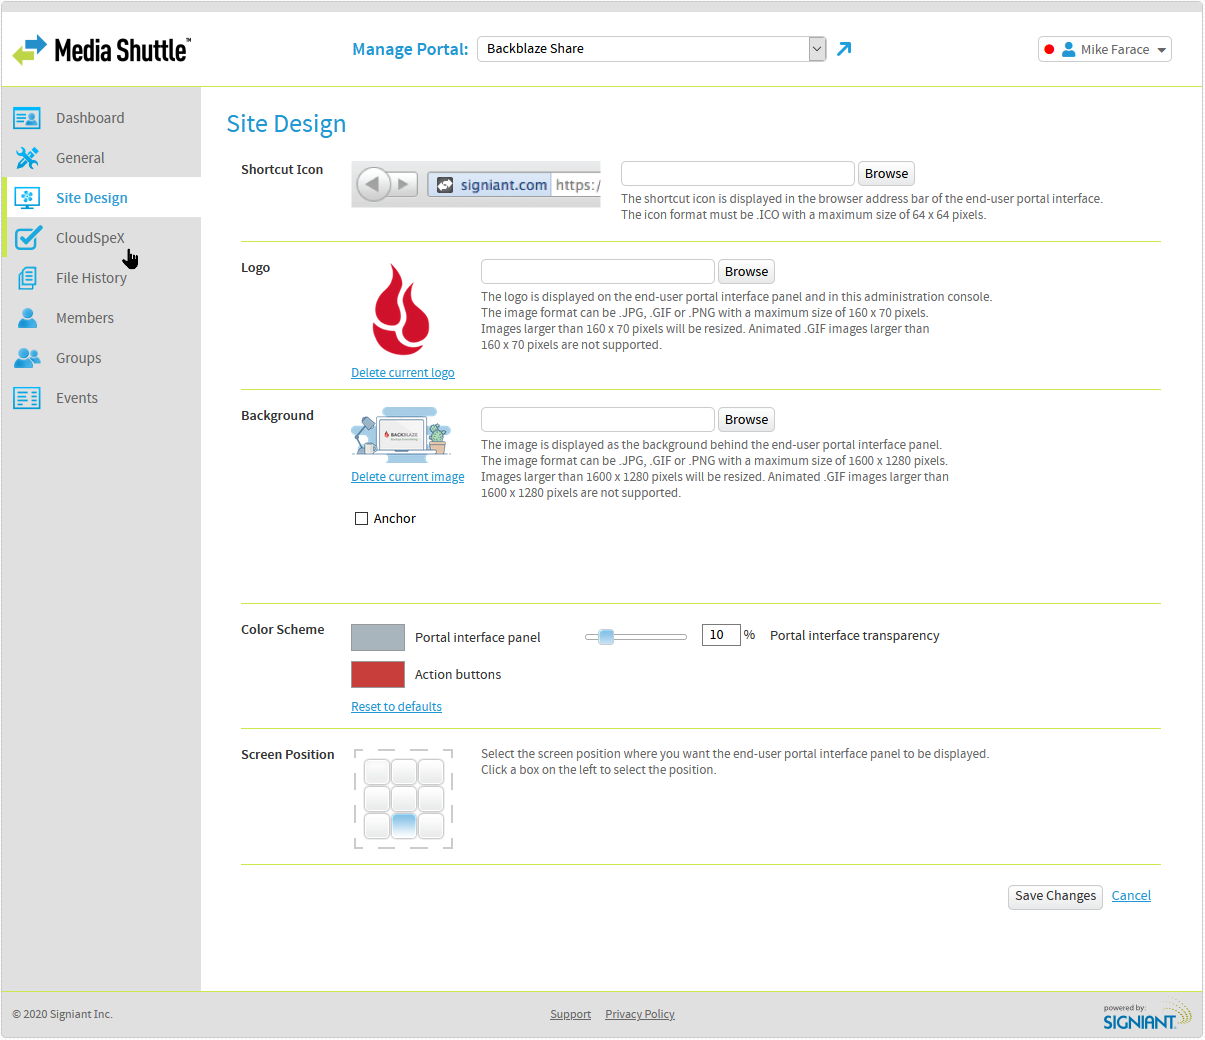Click the Site Design monitor icon

point(27,198)
